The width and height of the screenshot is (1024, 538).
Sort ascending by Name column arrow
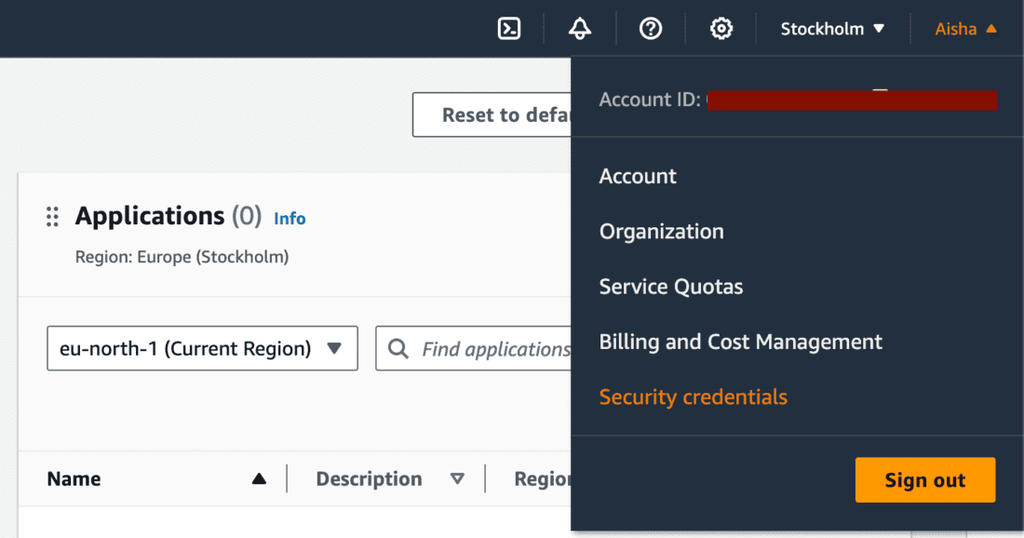tap(259, 479)
